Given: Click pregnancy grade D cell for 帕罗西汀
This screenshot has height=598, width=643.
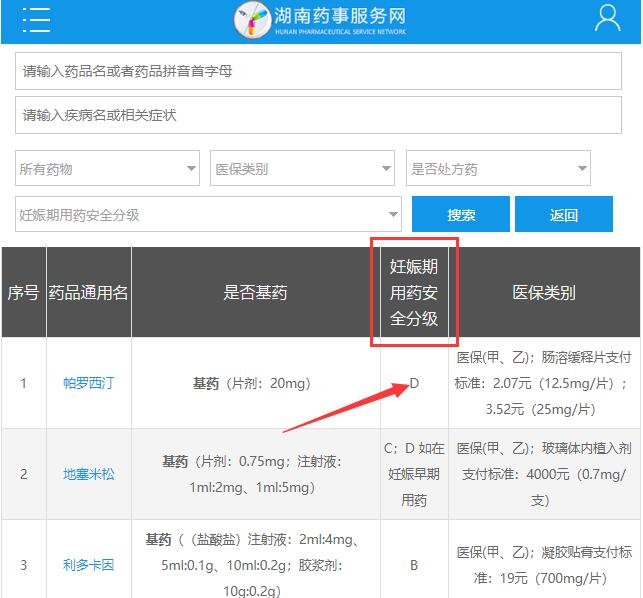Looking at the screenshot, I should pyautogui.click(x=414, y=383).
